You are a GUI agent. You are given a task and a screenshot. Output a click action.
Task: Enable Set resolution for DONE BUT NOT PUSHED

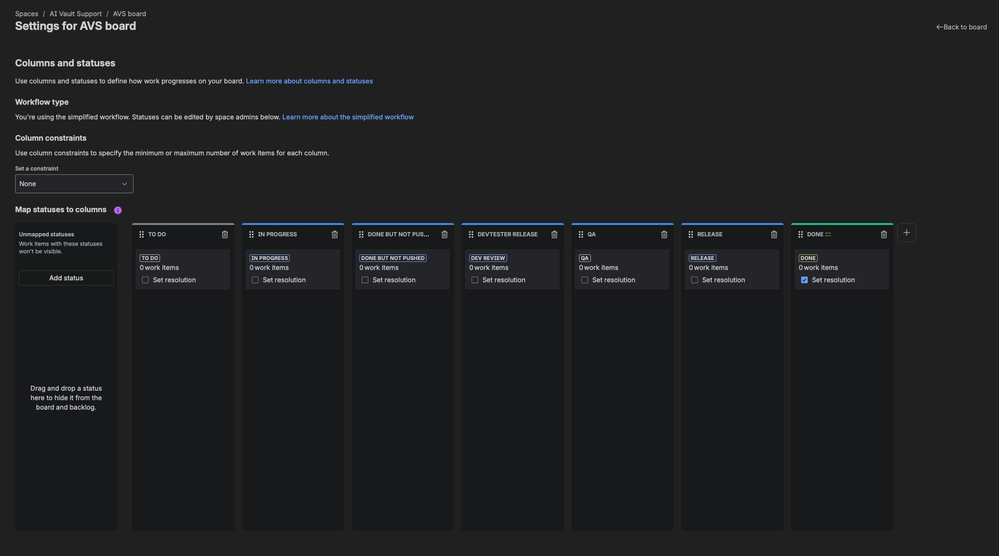[365, 280]
